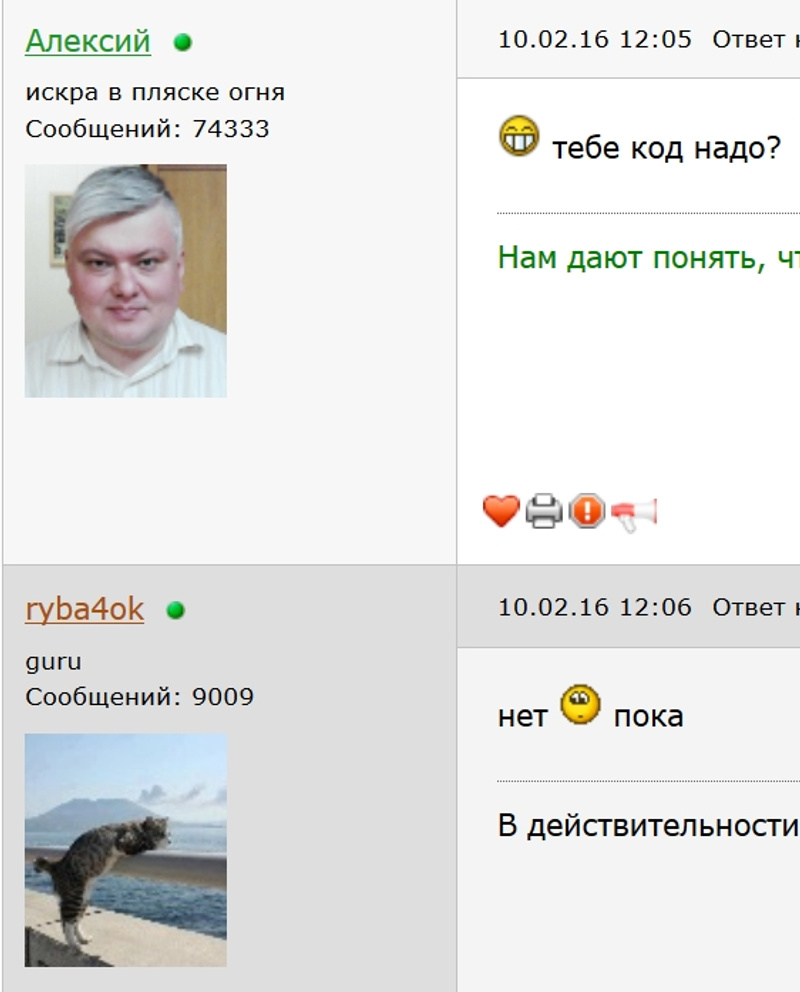The image size is (800, 992).
Task: Click the message text тебе код надо?
Action: click(667, 149)
